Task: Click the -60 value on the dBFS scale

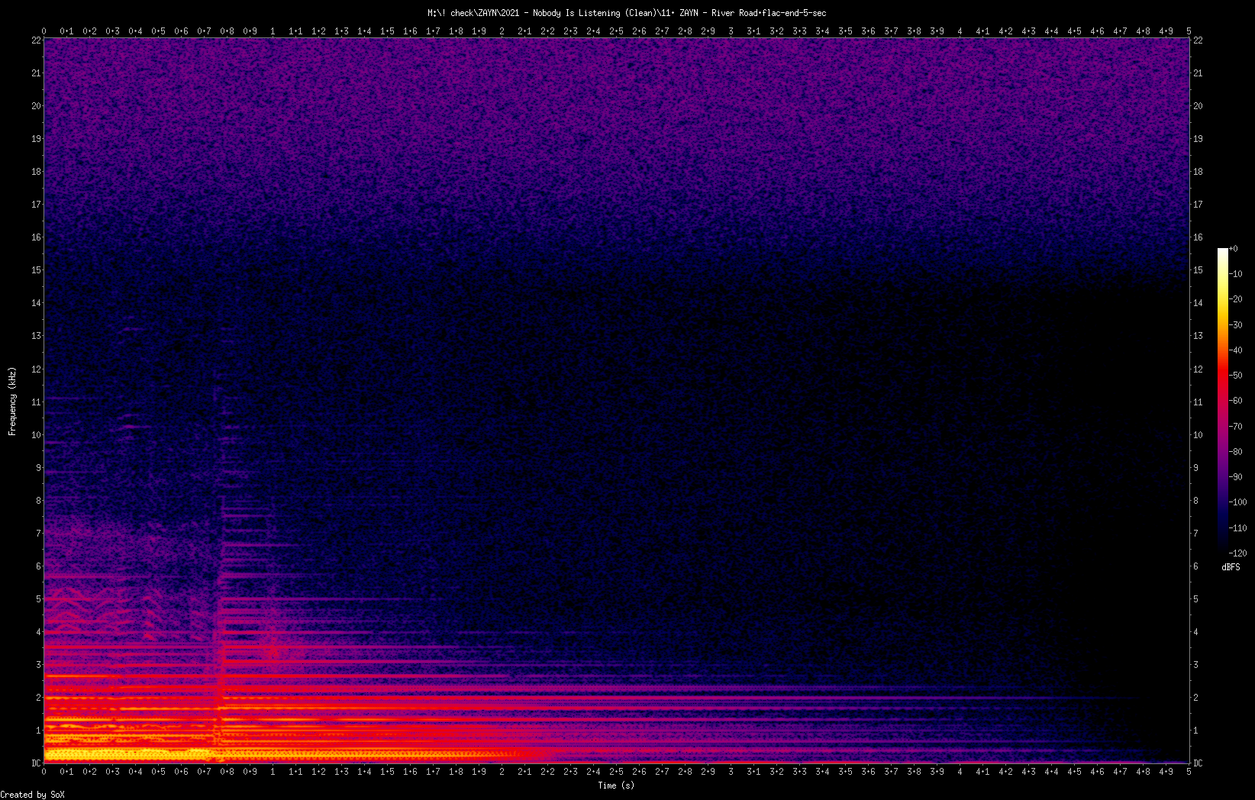Action: point(1237,401)
